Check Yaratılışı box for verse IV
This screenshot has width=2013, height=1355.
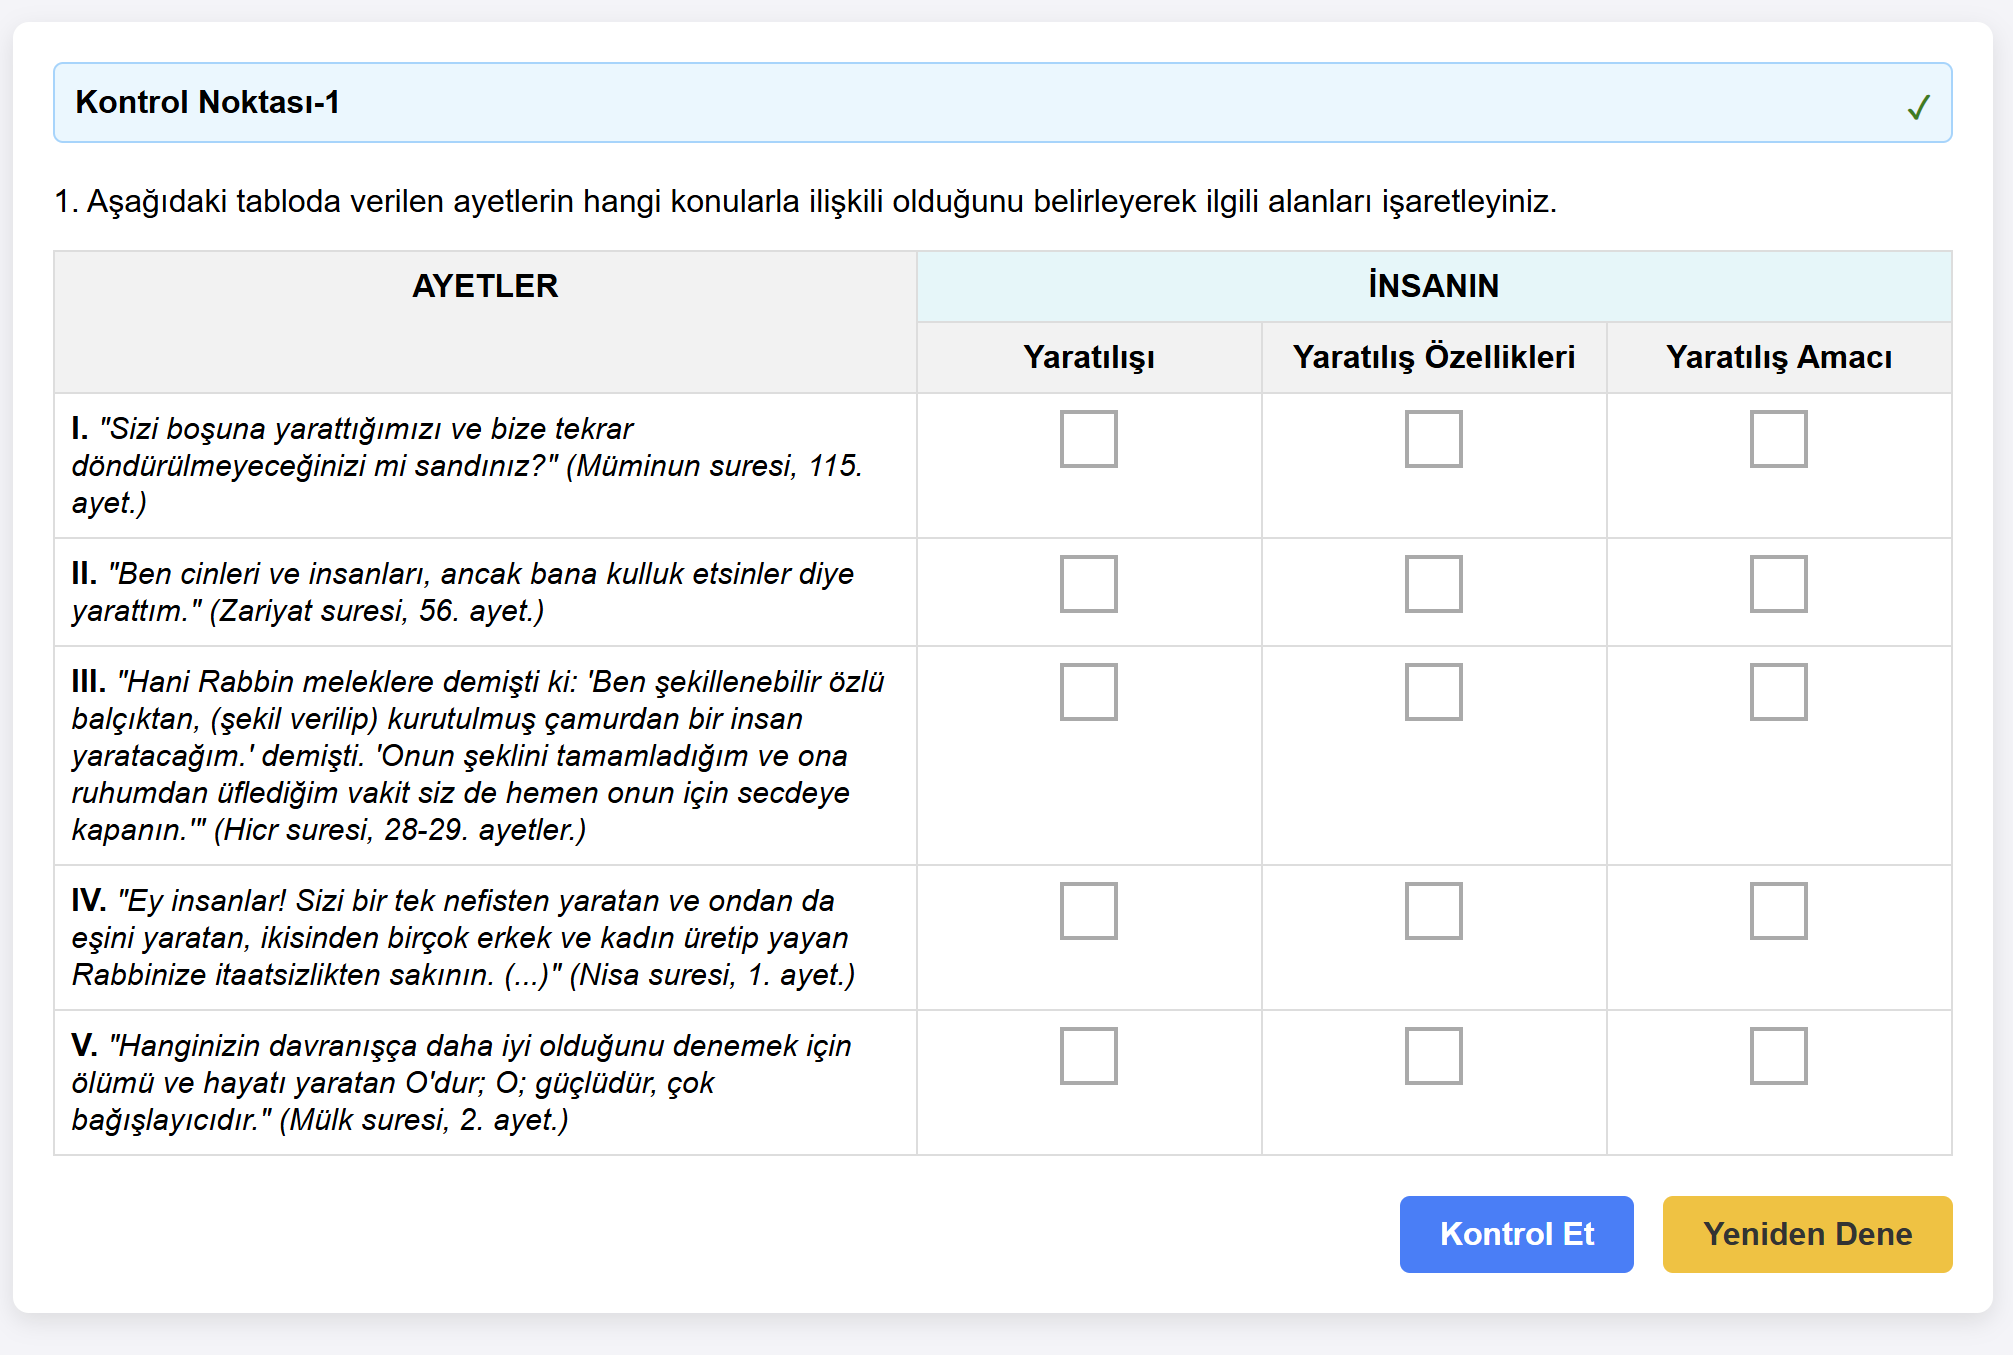click(x=1088, y=910)
